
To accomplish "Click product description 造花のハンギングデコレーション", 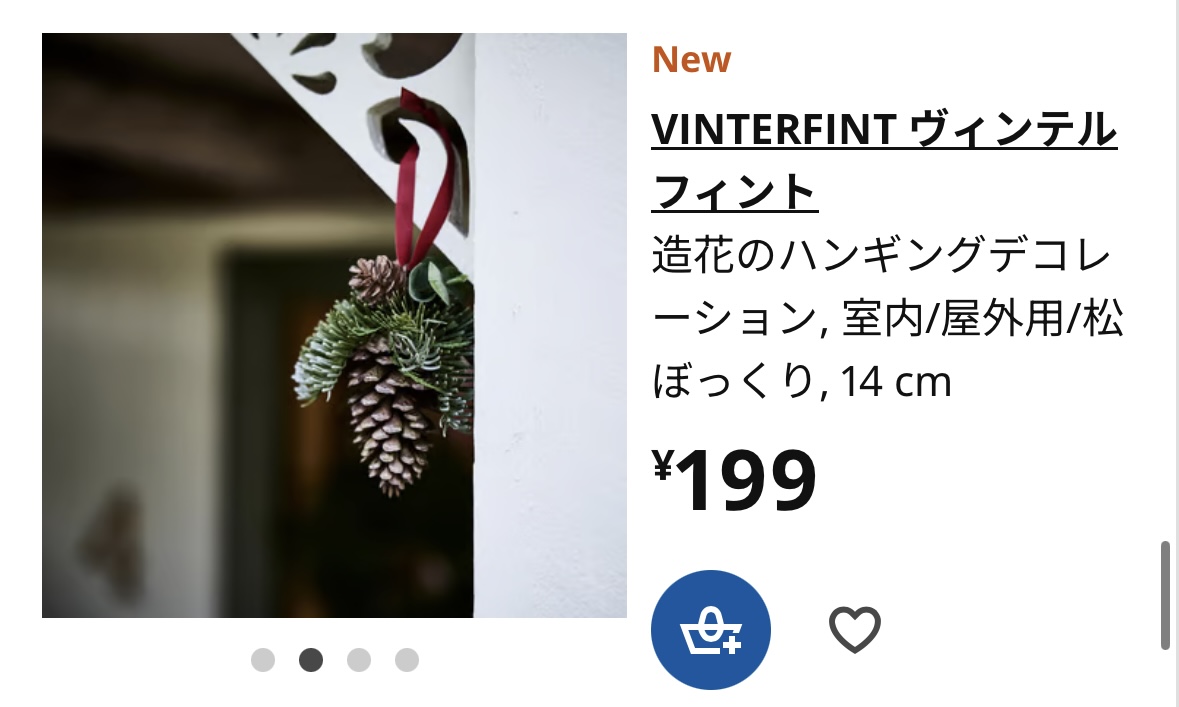I will click(881, 254).
